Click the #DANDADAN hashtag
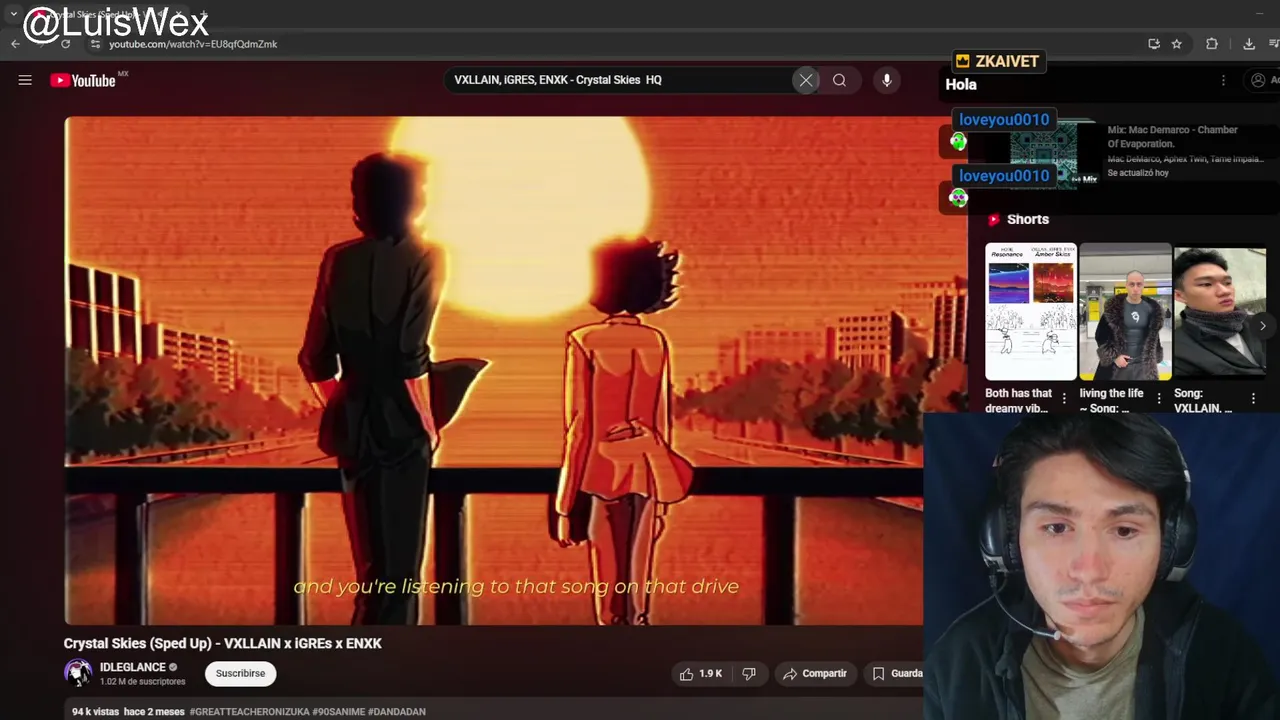This screenshot has height=720, width=1280. tap(397, 712)
